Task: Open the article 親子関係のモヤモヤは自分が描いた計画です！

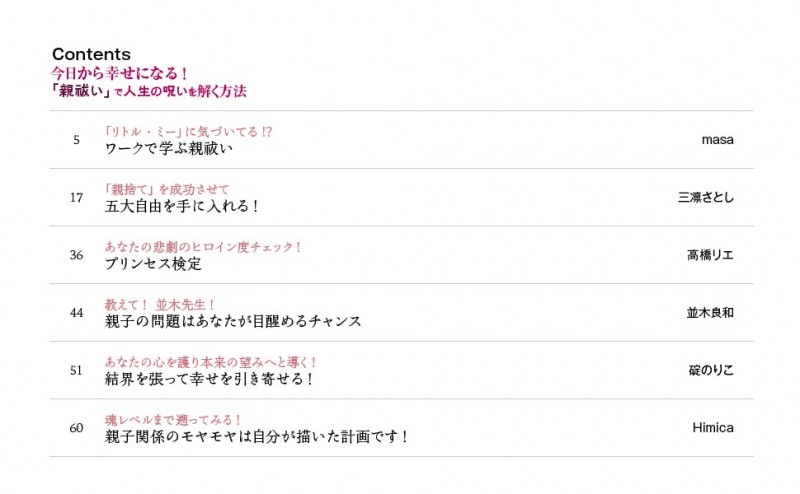Action: (257, 437)
